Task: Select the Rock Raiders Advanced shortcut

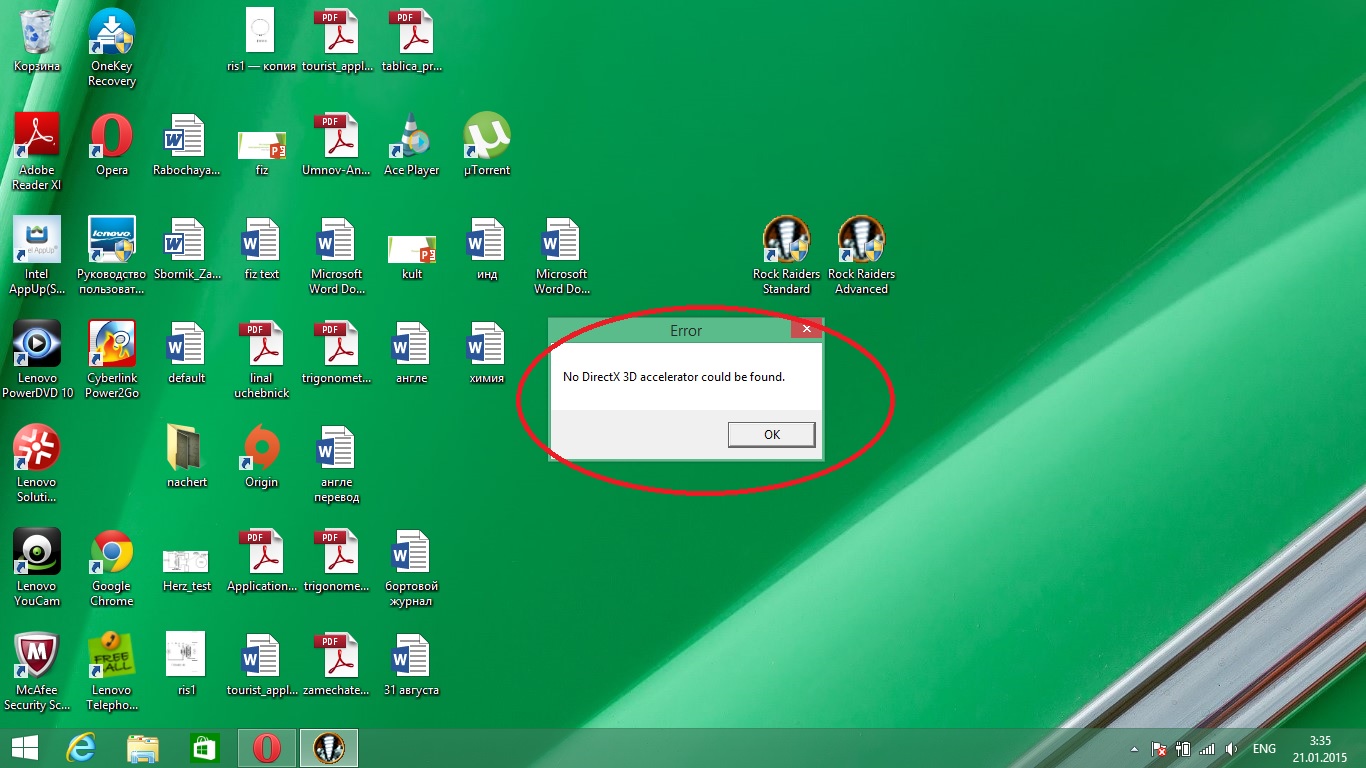Action: coord(861,256)
